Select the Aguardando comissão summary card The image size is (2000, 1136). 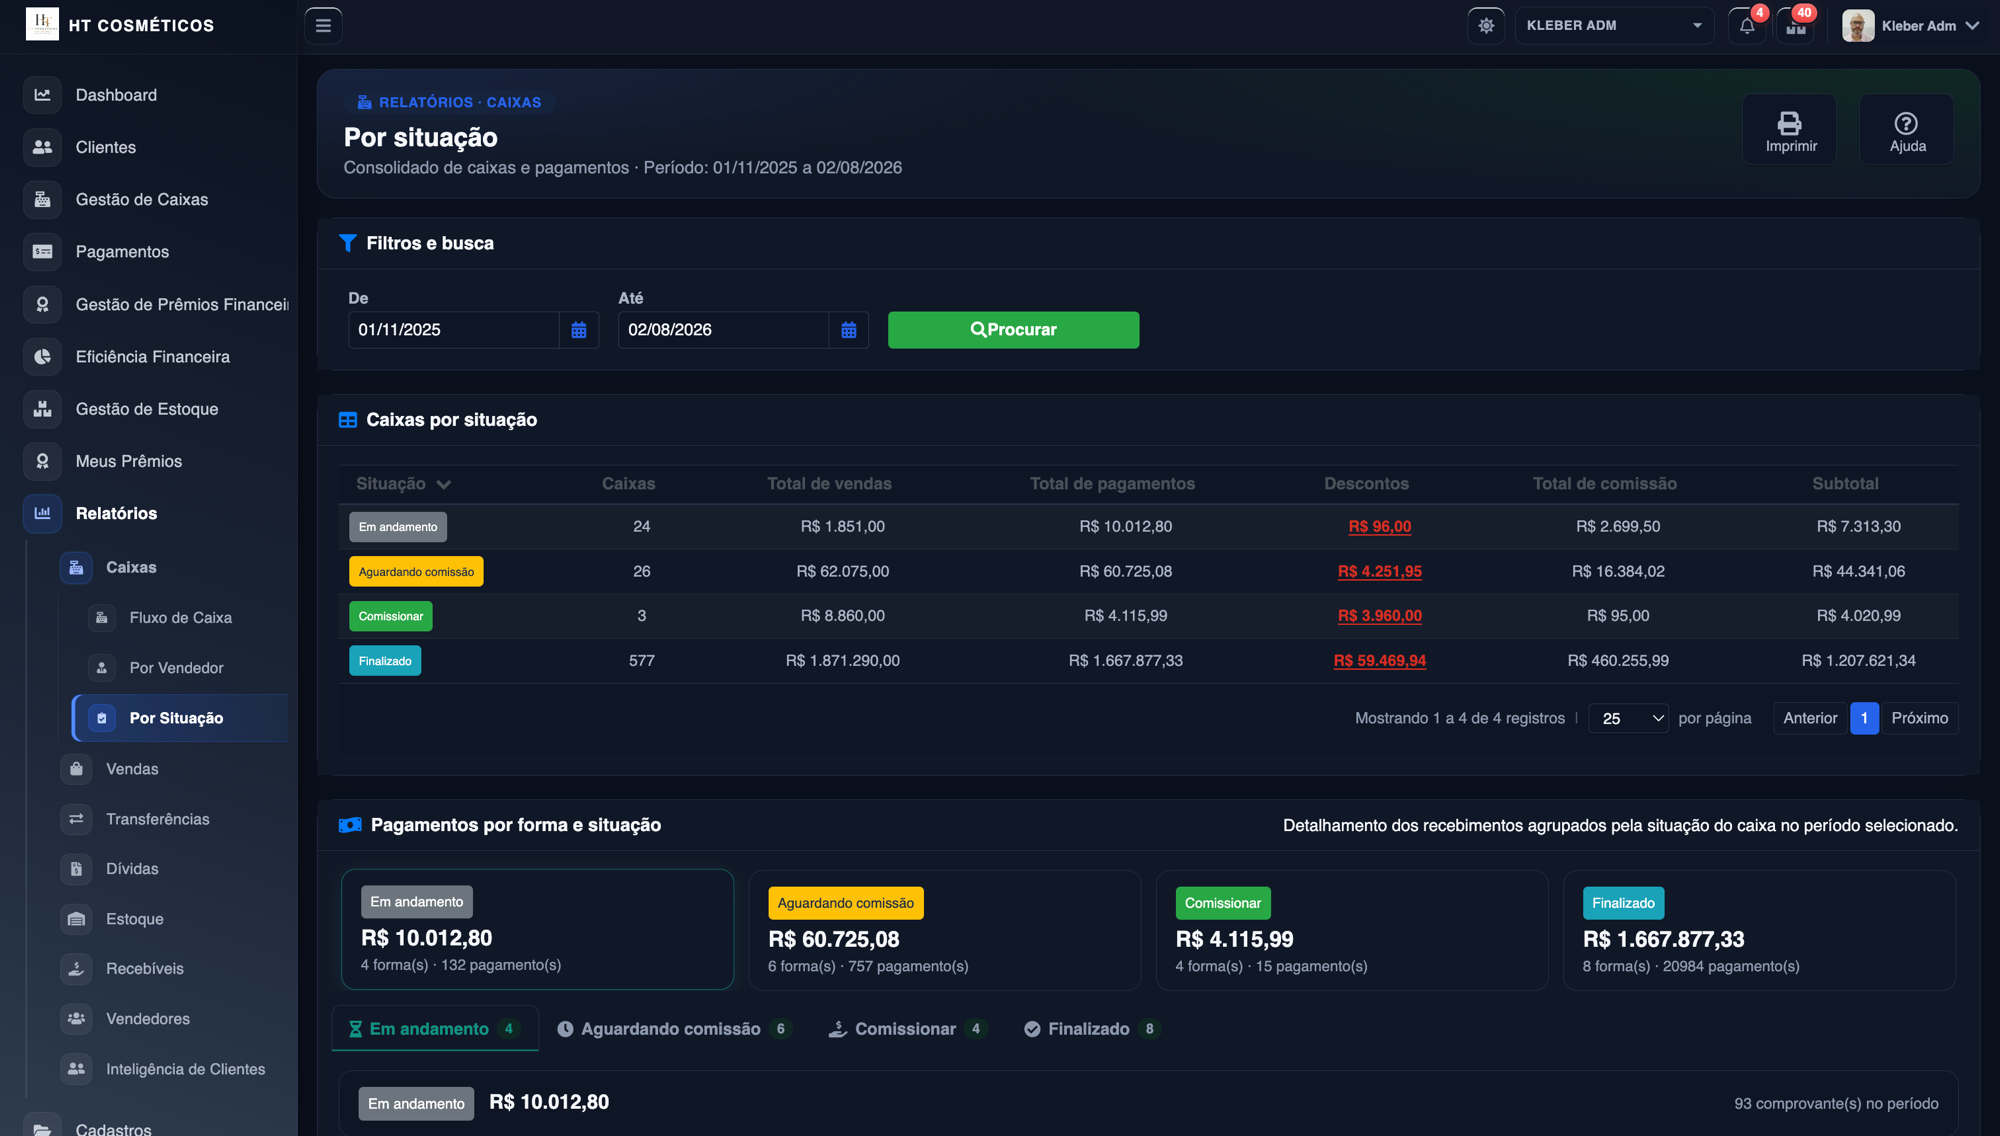(945, 930)
